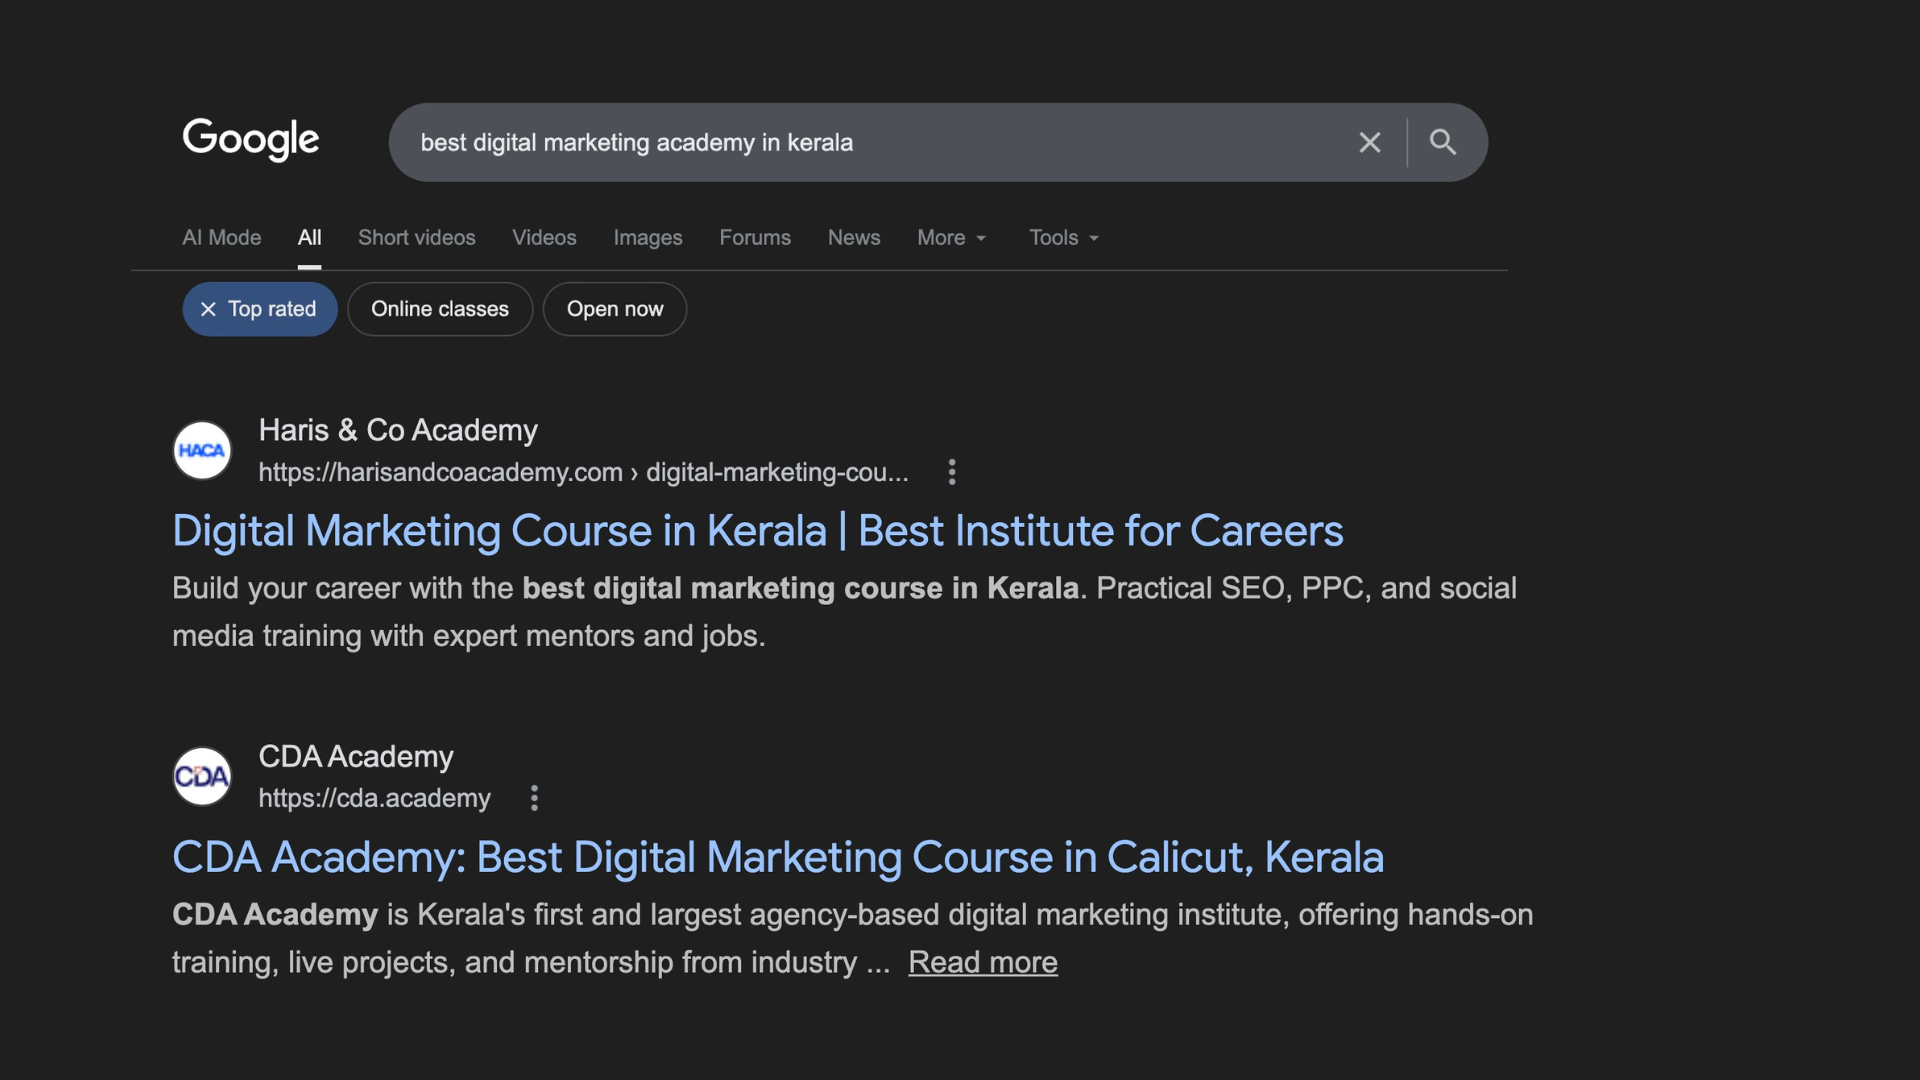Open the Tools dropdown
Image resolution: width=1920 pixels, height=1080 pixels.
click(1063, 238)
